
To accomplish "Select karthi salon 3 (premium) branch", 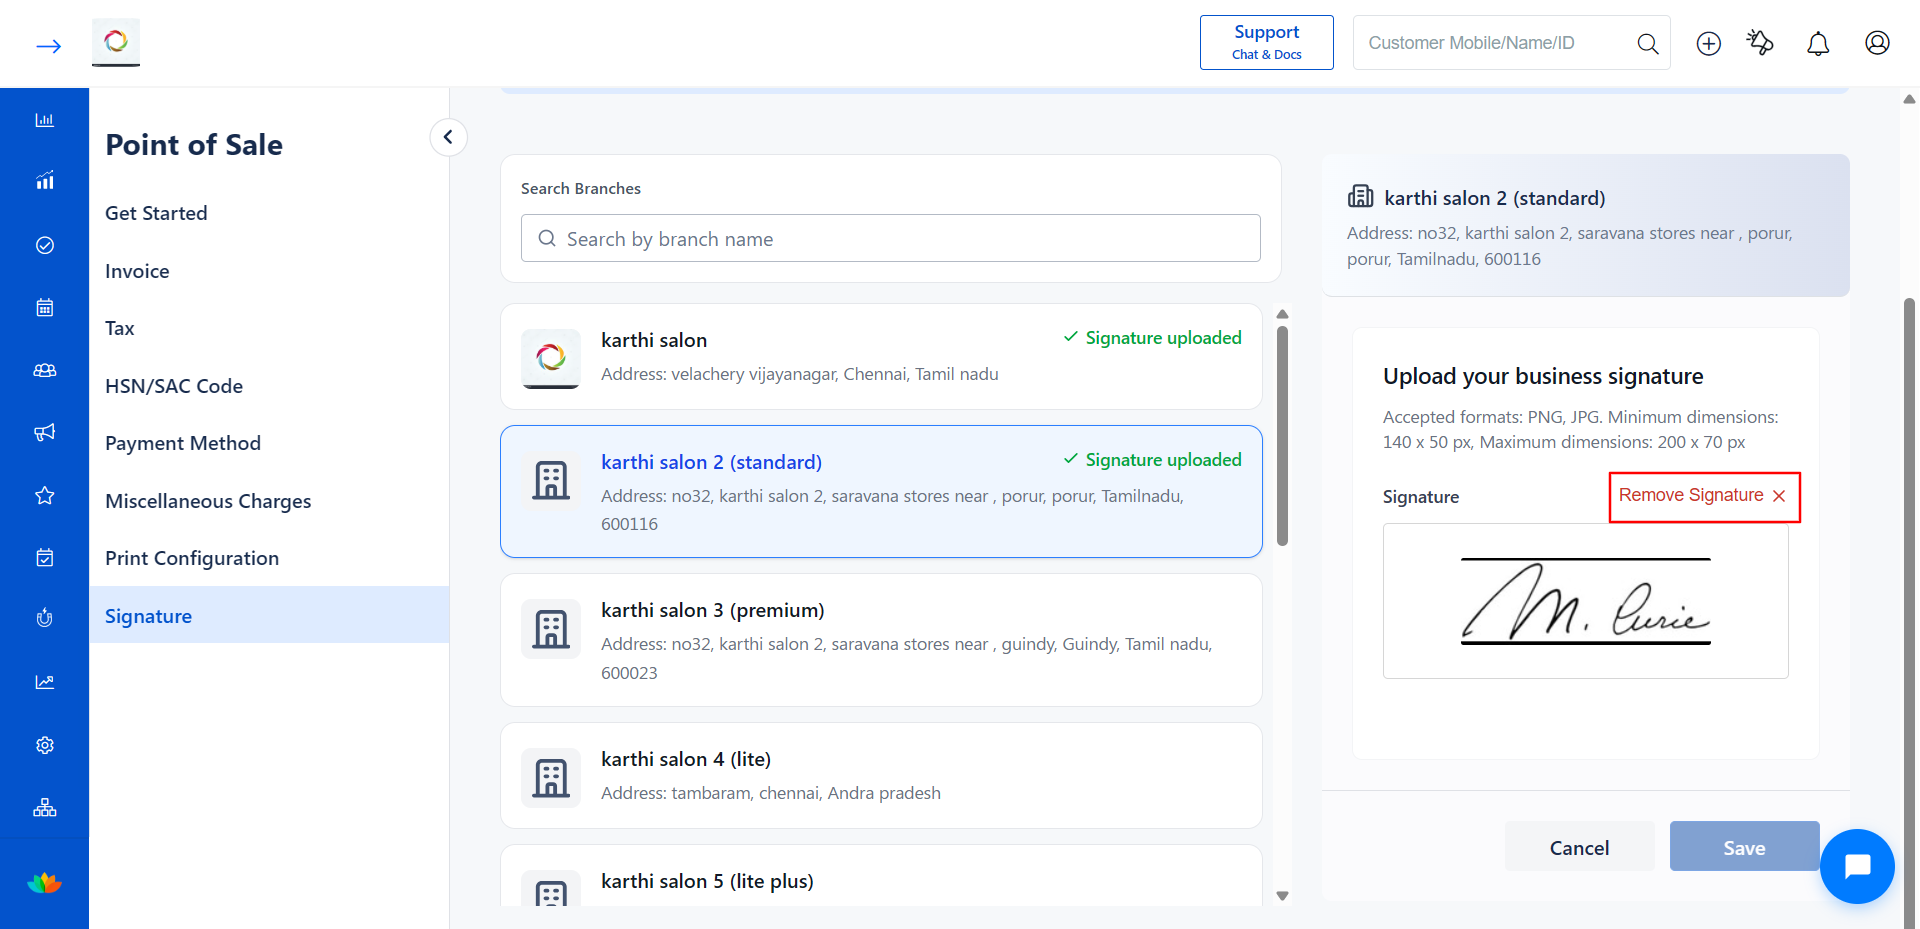I will [881, 640].
